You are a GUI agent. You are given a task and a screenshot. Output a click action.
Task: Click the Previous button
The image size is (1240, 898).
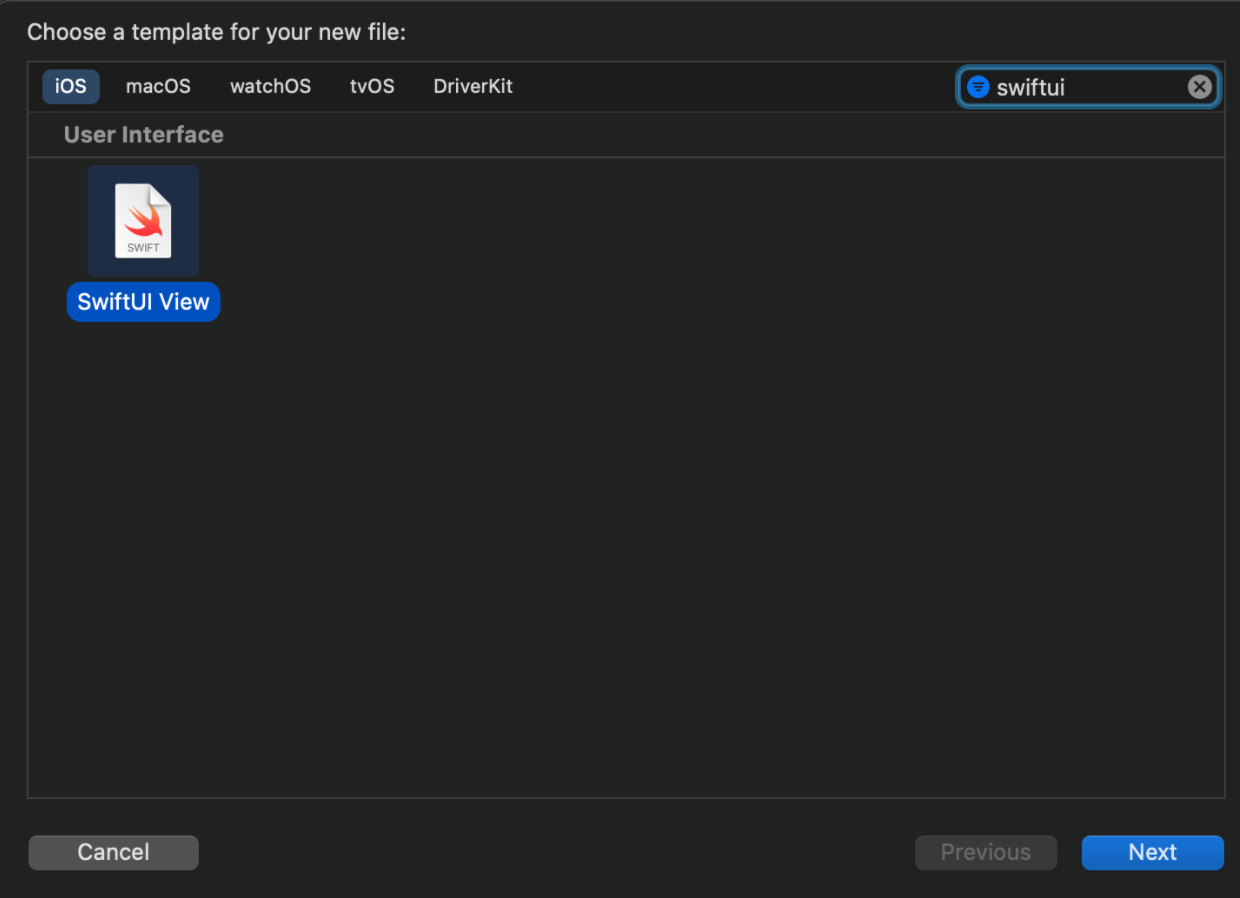pos(986,852)
